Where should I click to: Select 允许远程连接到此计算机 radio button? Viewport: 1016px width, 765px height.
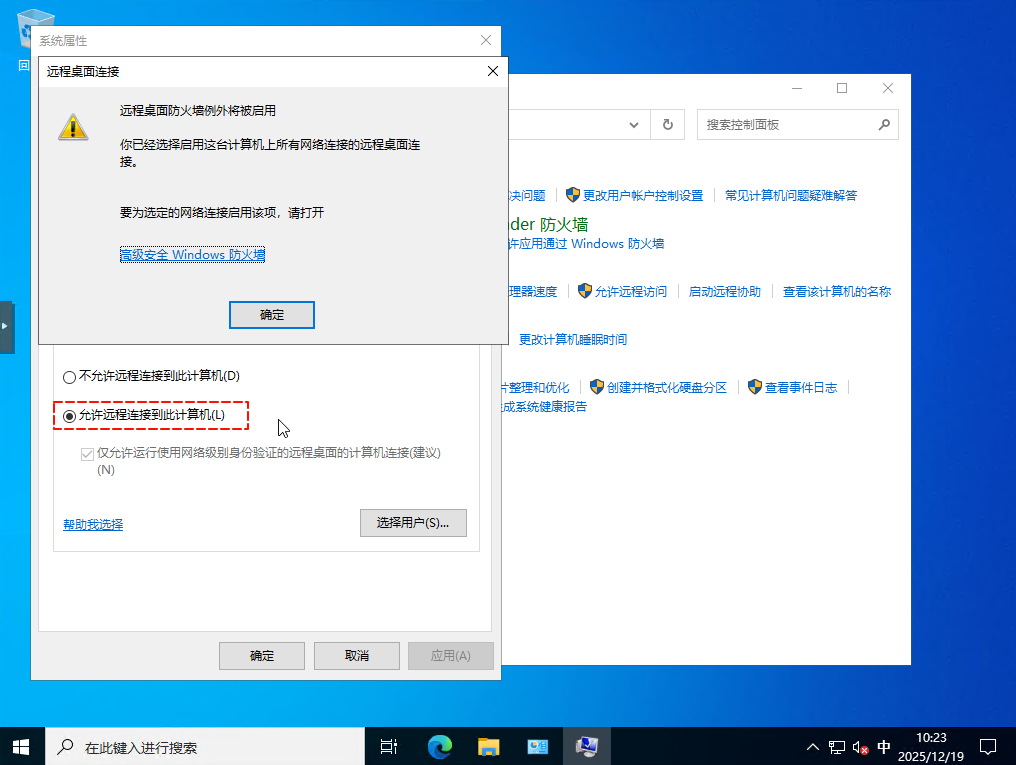point(69,415)
